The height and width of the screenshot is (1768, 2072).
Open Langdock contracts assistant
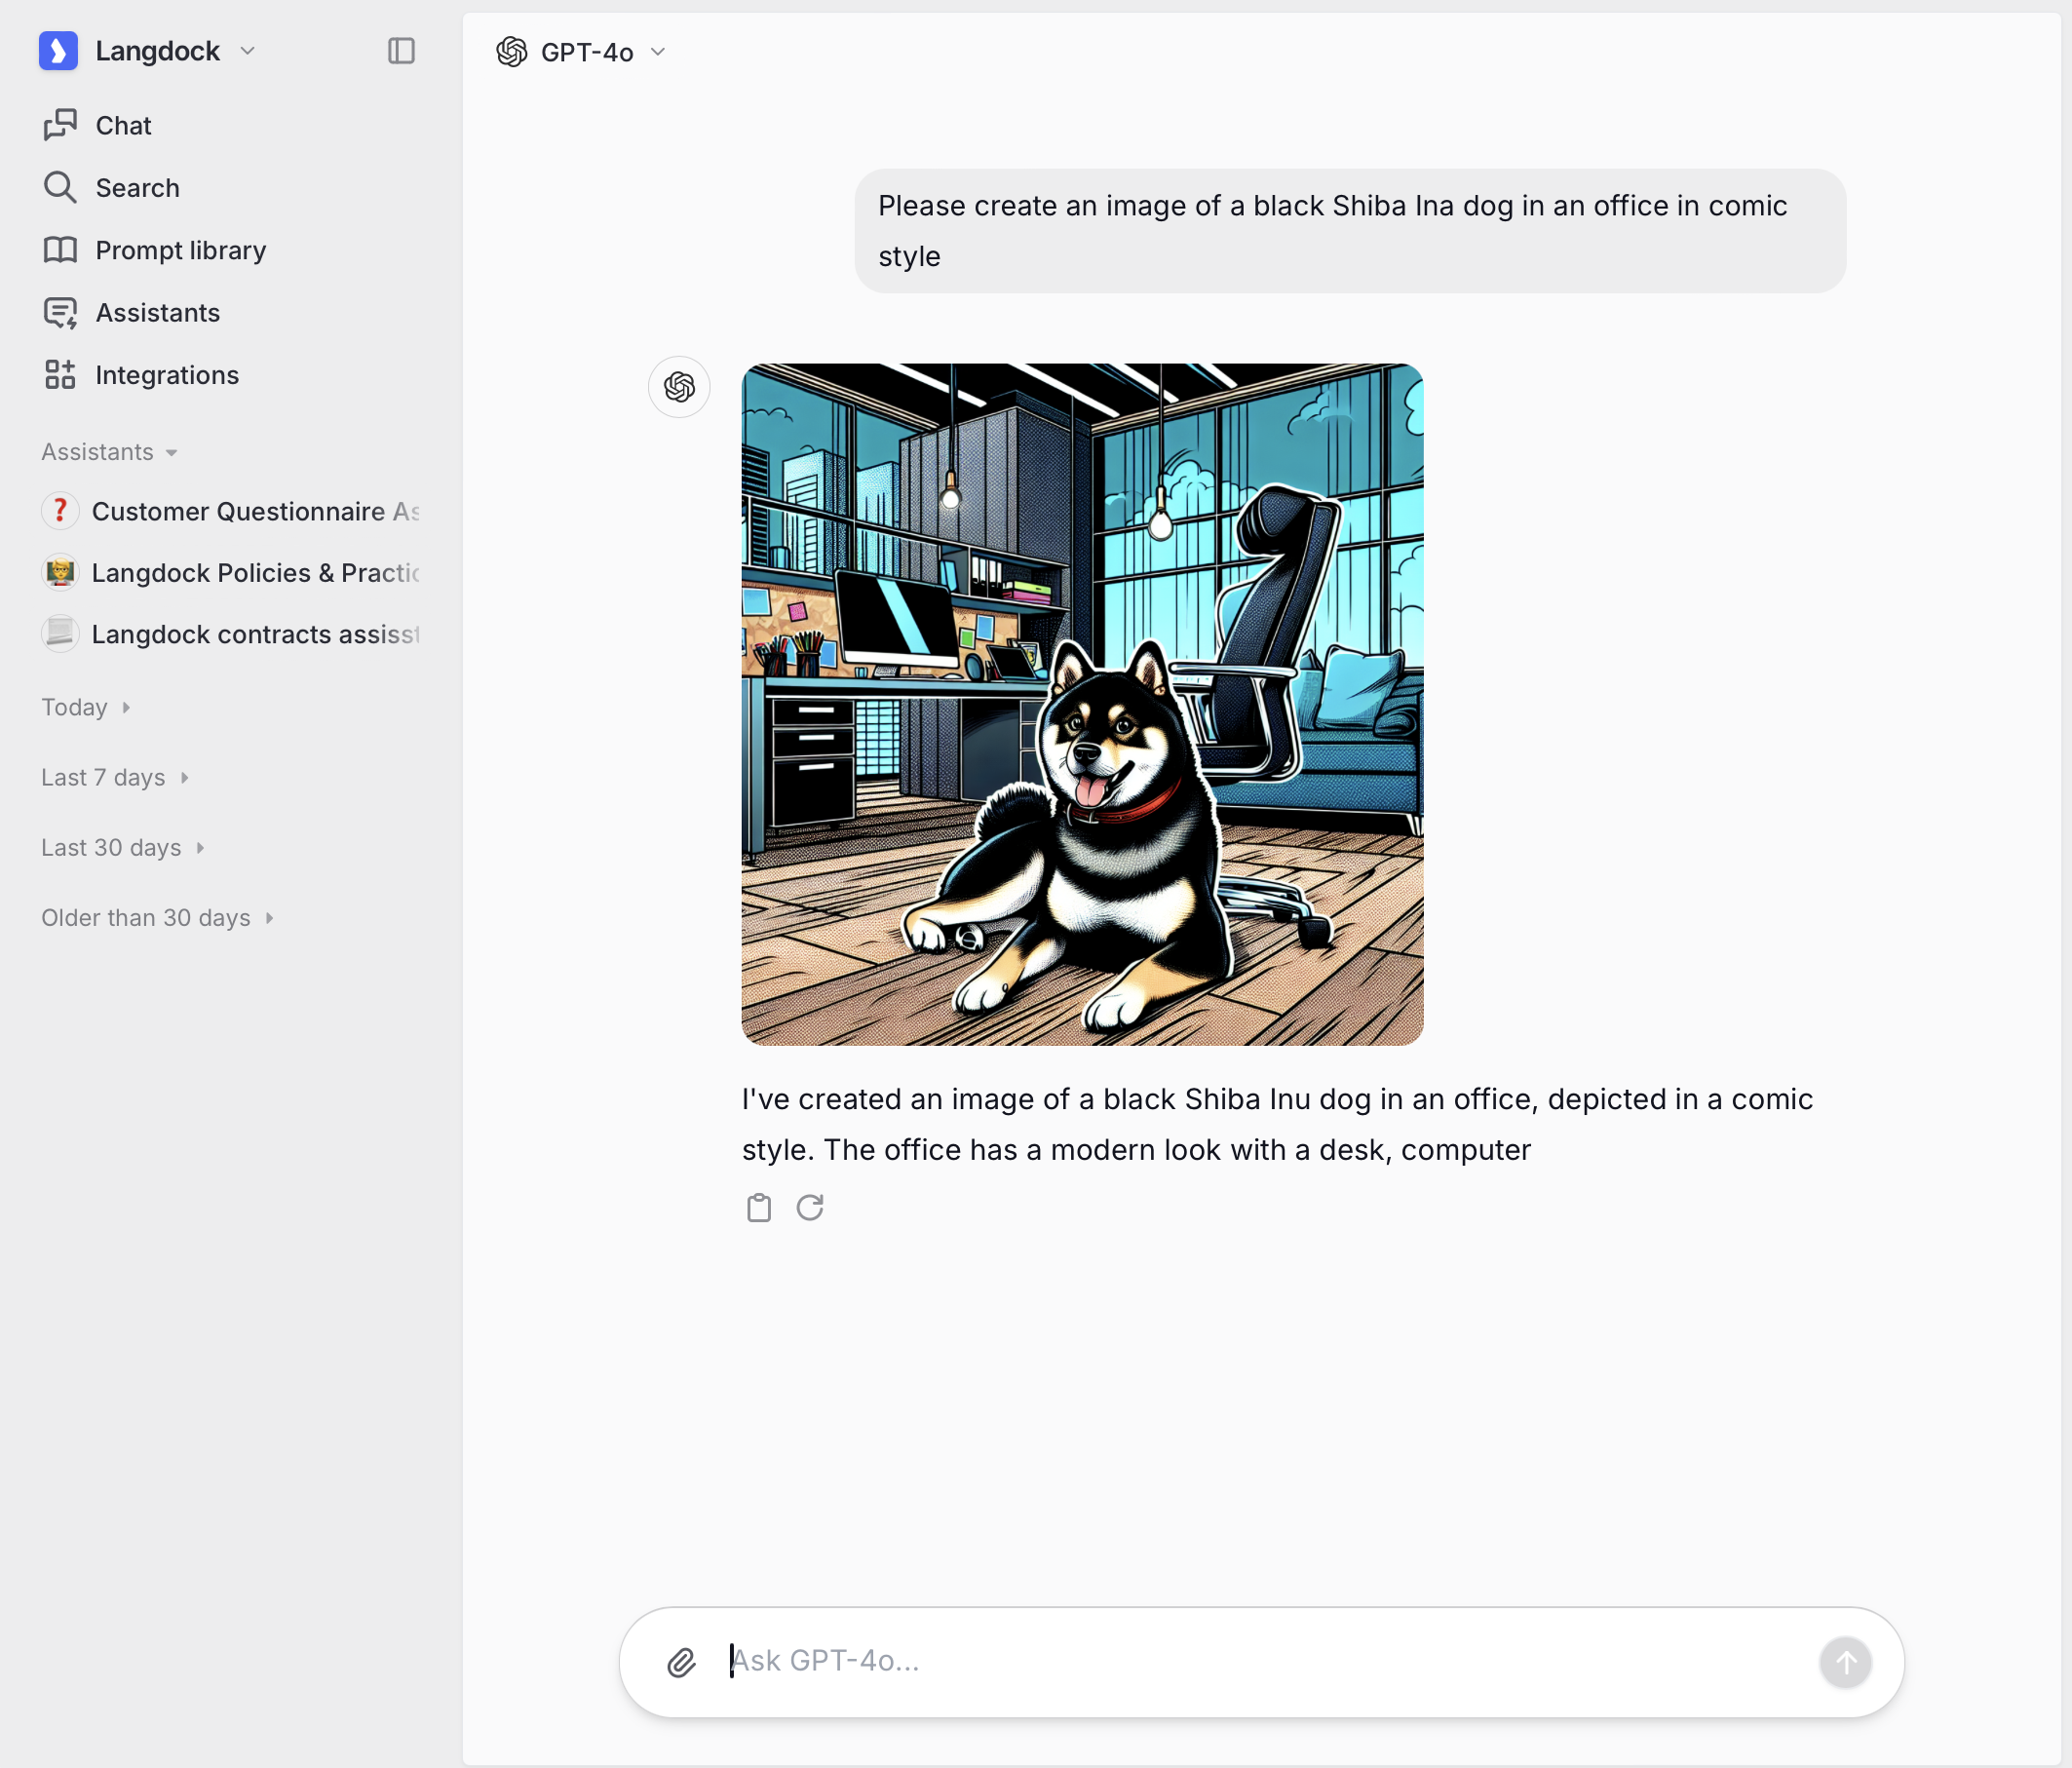[x=254, y=634]
